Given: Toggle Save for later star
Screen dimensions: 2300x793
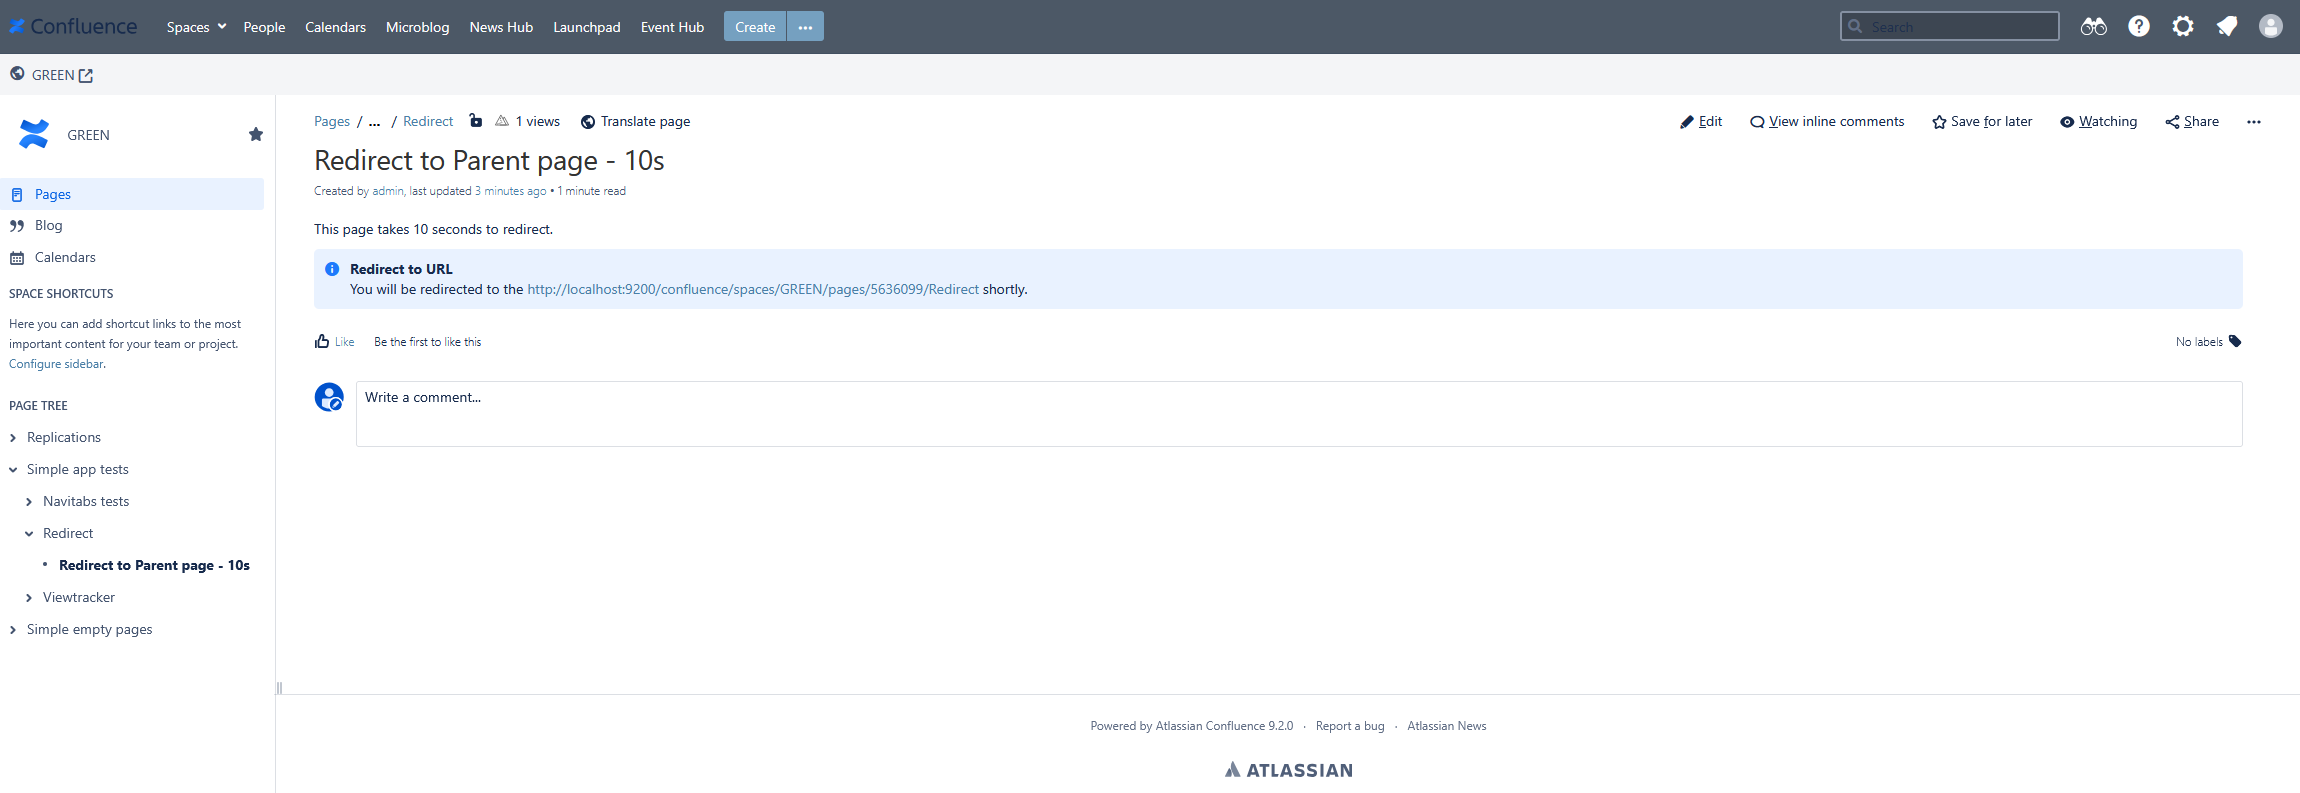Looking at the screenshot, I should click(x=1982, y=122).
